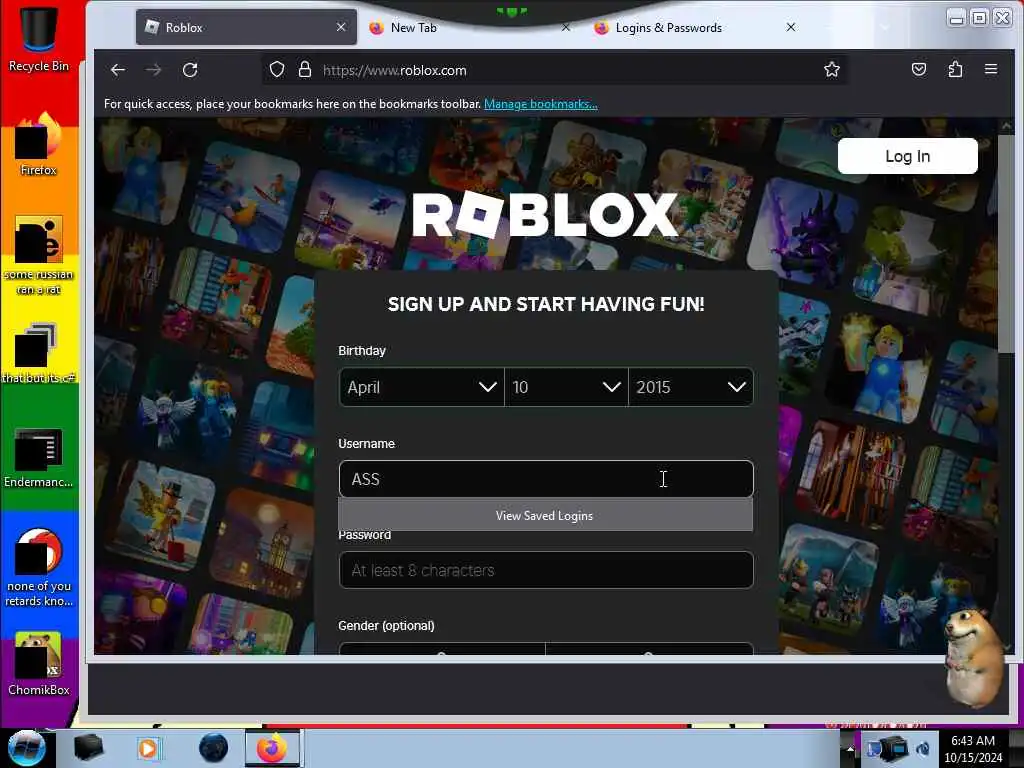
Task: Click the Log In button
Action: [x=907, y=156]
